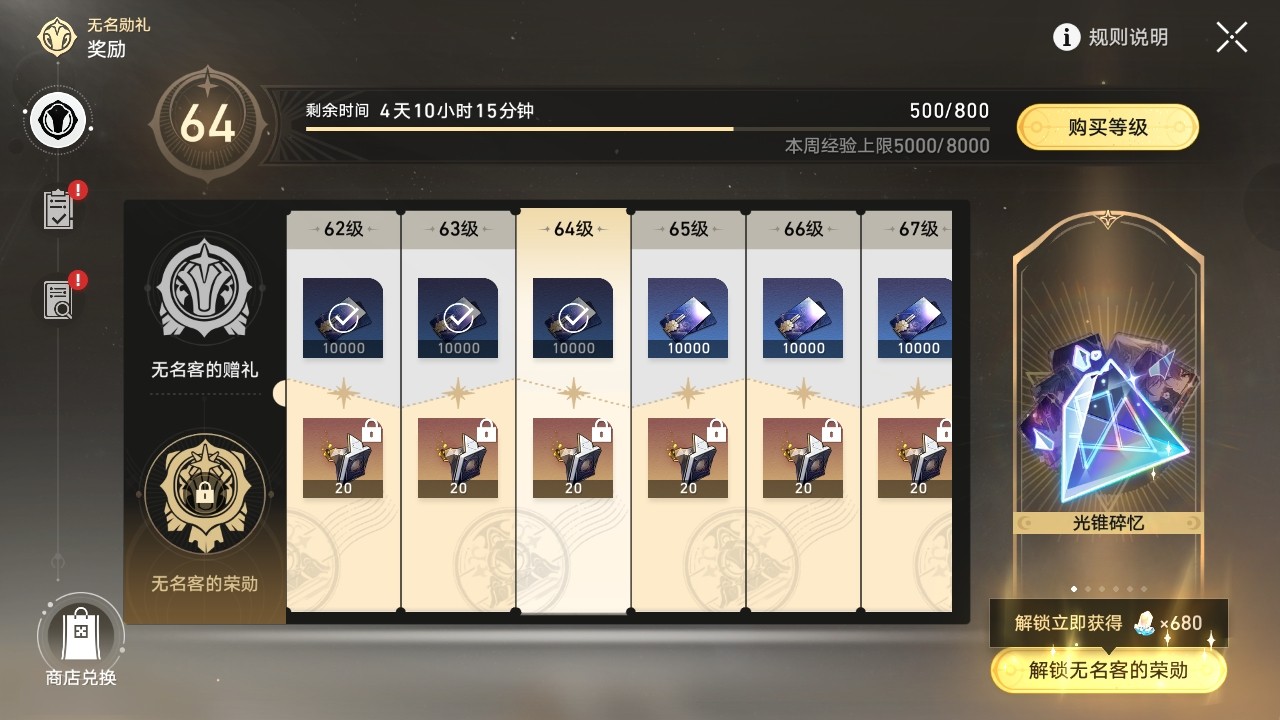This screenshot has height=720, width=1280.
Task: Select the locked 20 book reward at 65级
Action: coord(688,458)
